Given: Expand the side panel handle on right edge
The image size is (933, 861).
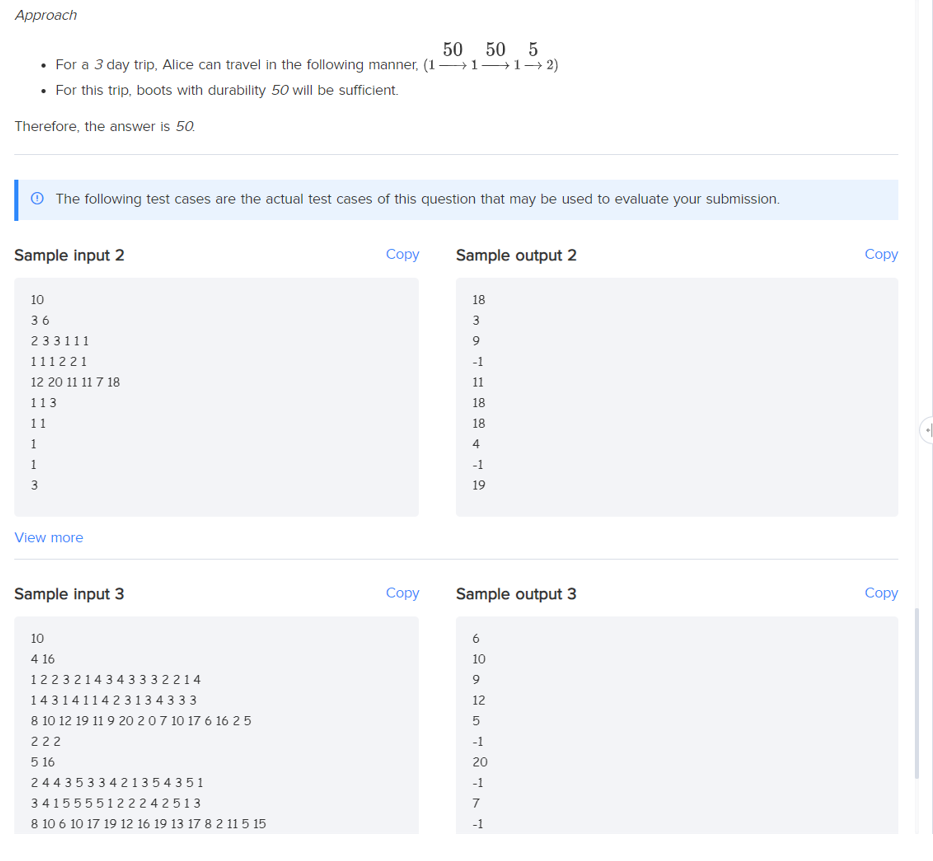Looking at the screenshot, I should click(x=927, y=430).
